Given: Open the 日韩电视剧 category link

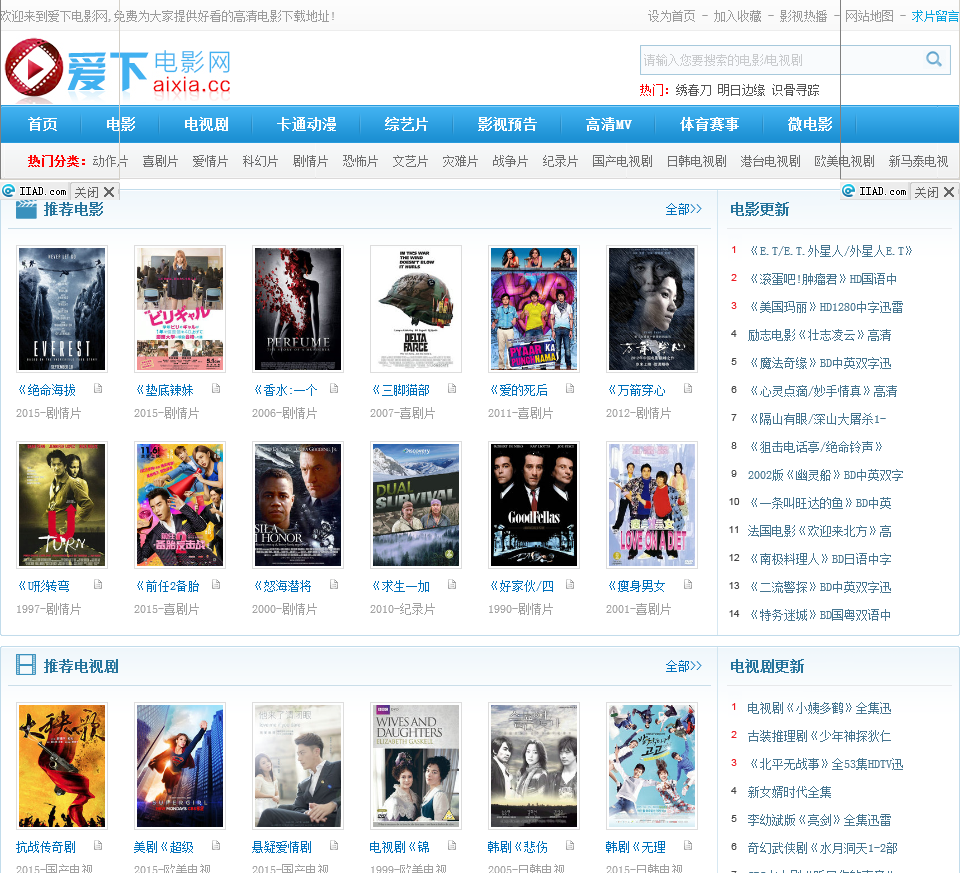Looking at the screenshot, I should pos(696,161).
